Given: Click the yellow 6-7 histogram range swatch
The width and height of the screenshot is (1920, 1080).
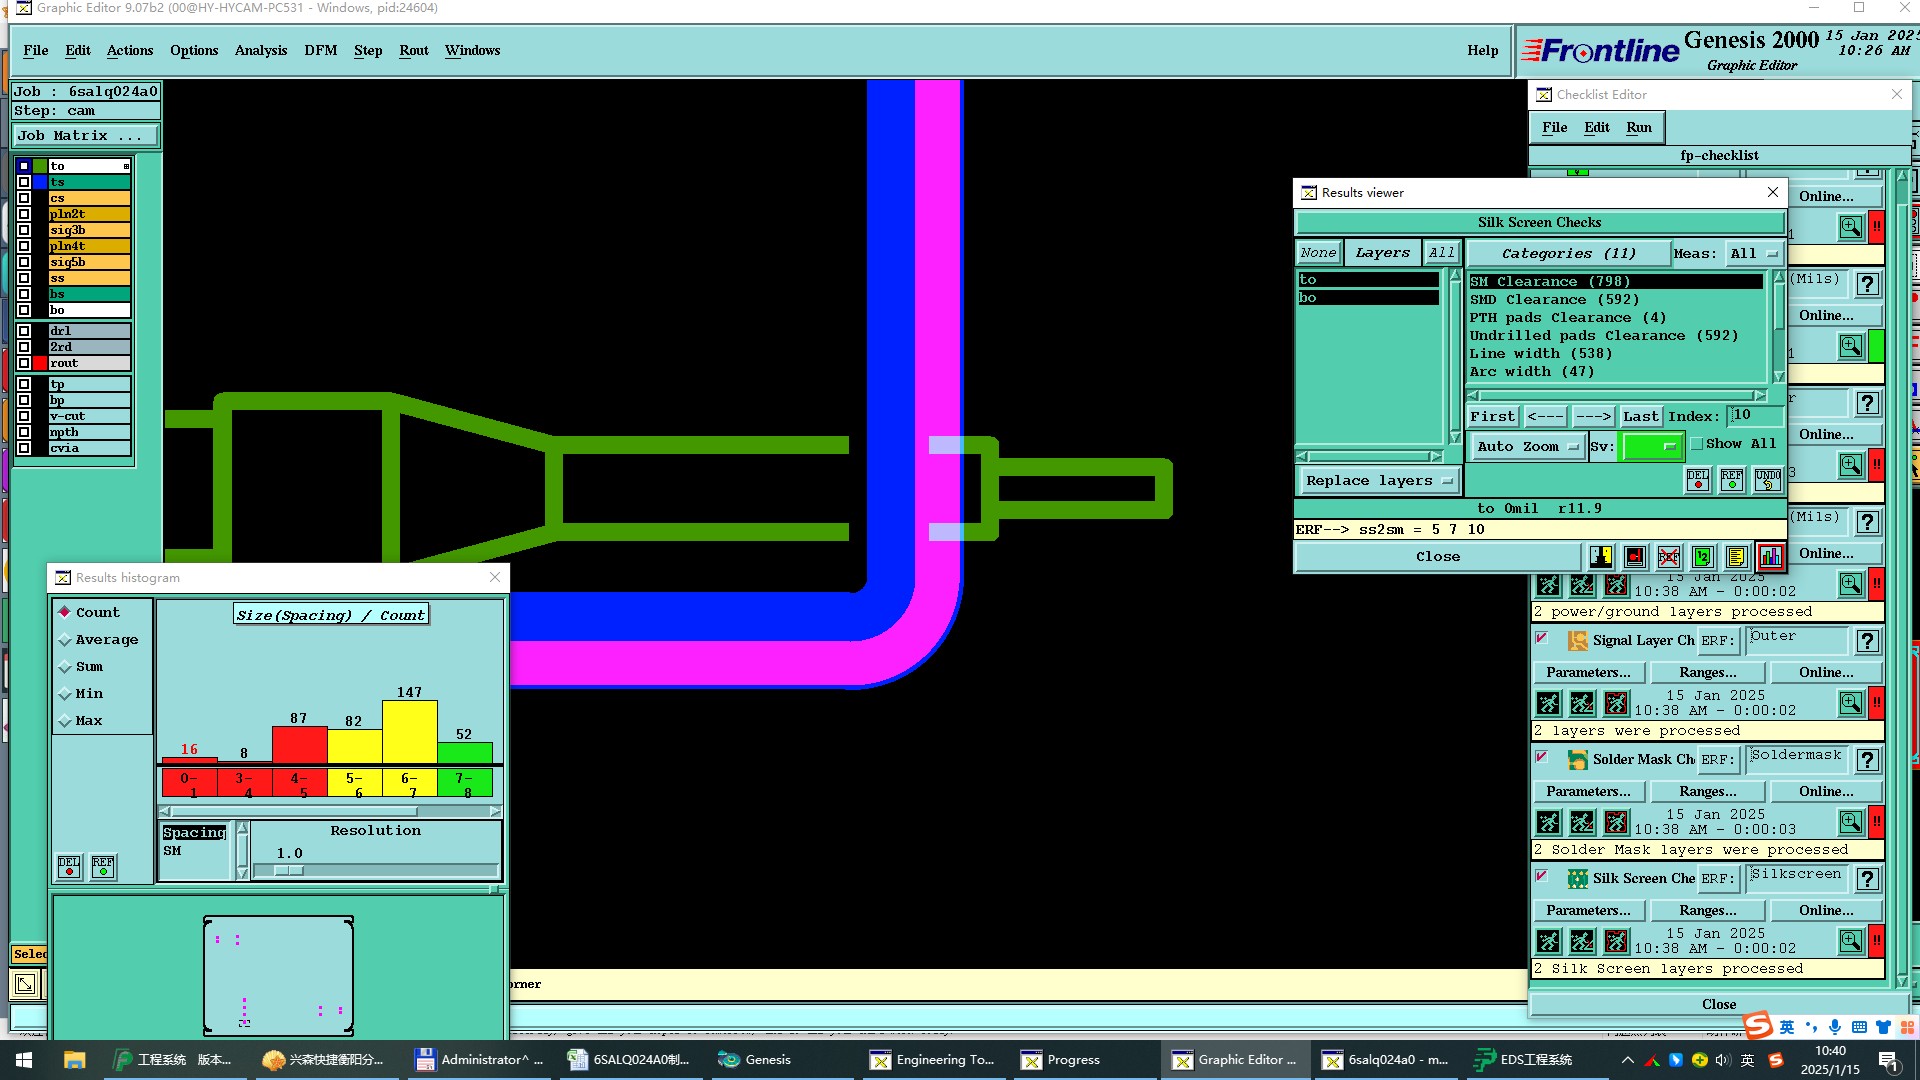Looking at the screenshot, I should point(409,784).
